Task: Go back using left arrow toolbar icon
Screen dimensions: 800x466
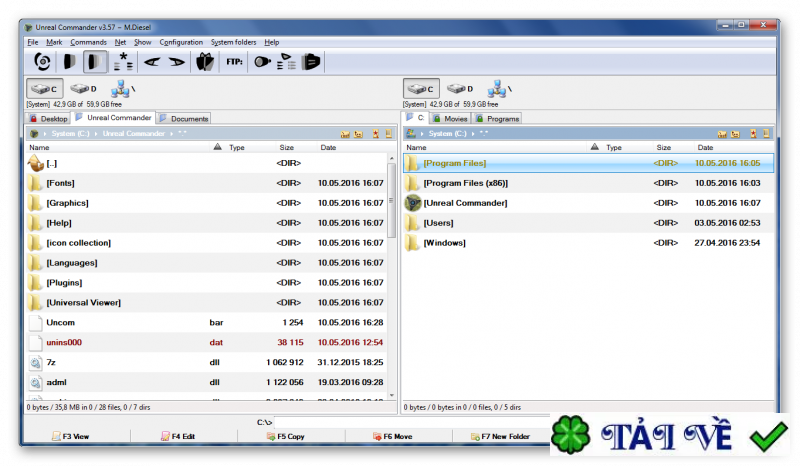Action: 152,62
